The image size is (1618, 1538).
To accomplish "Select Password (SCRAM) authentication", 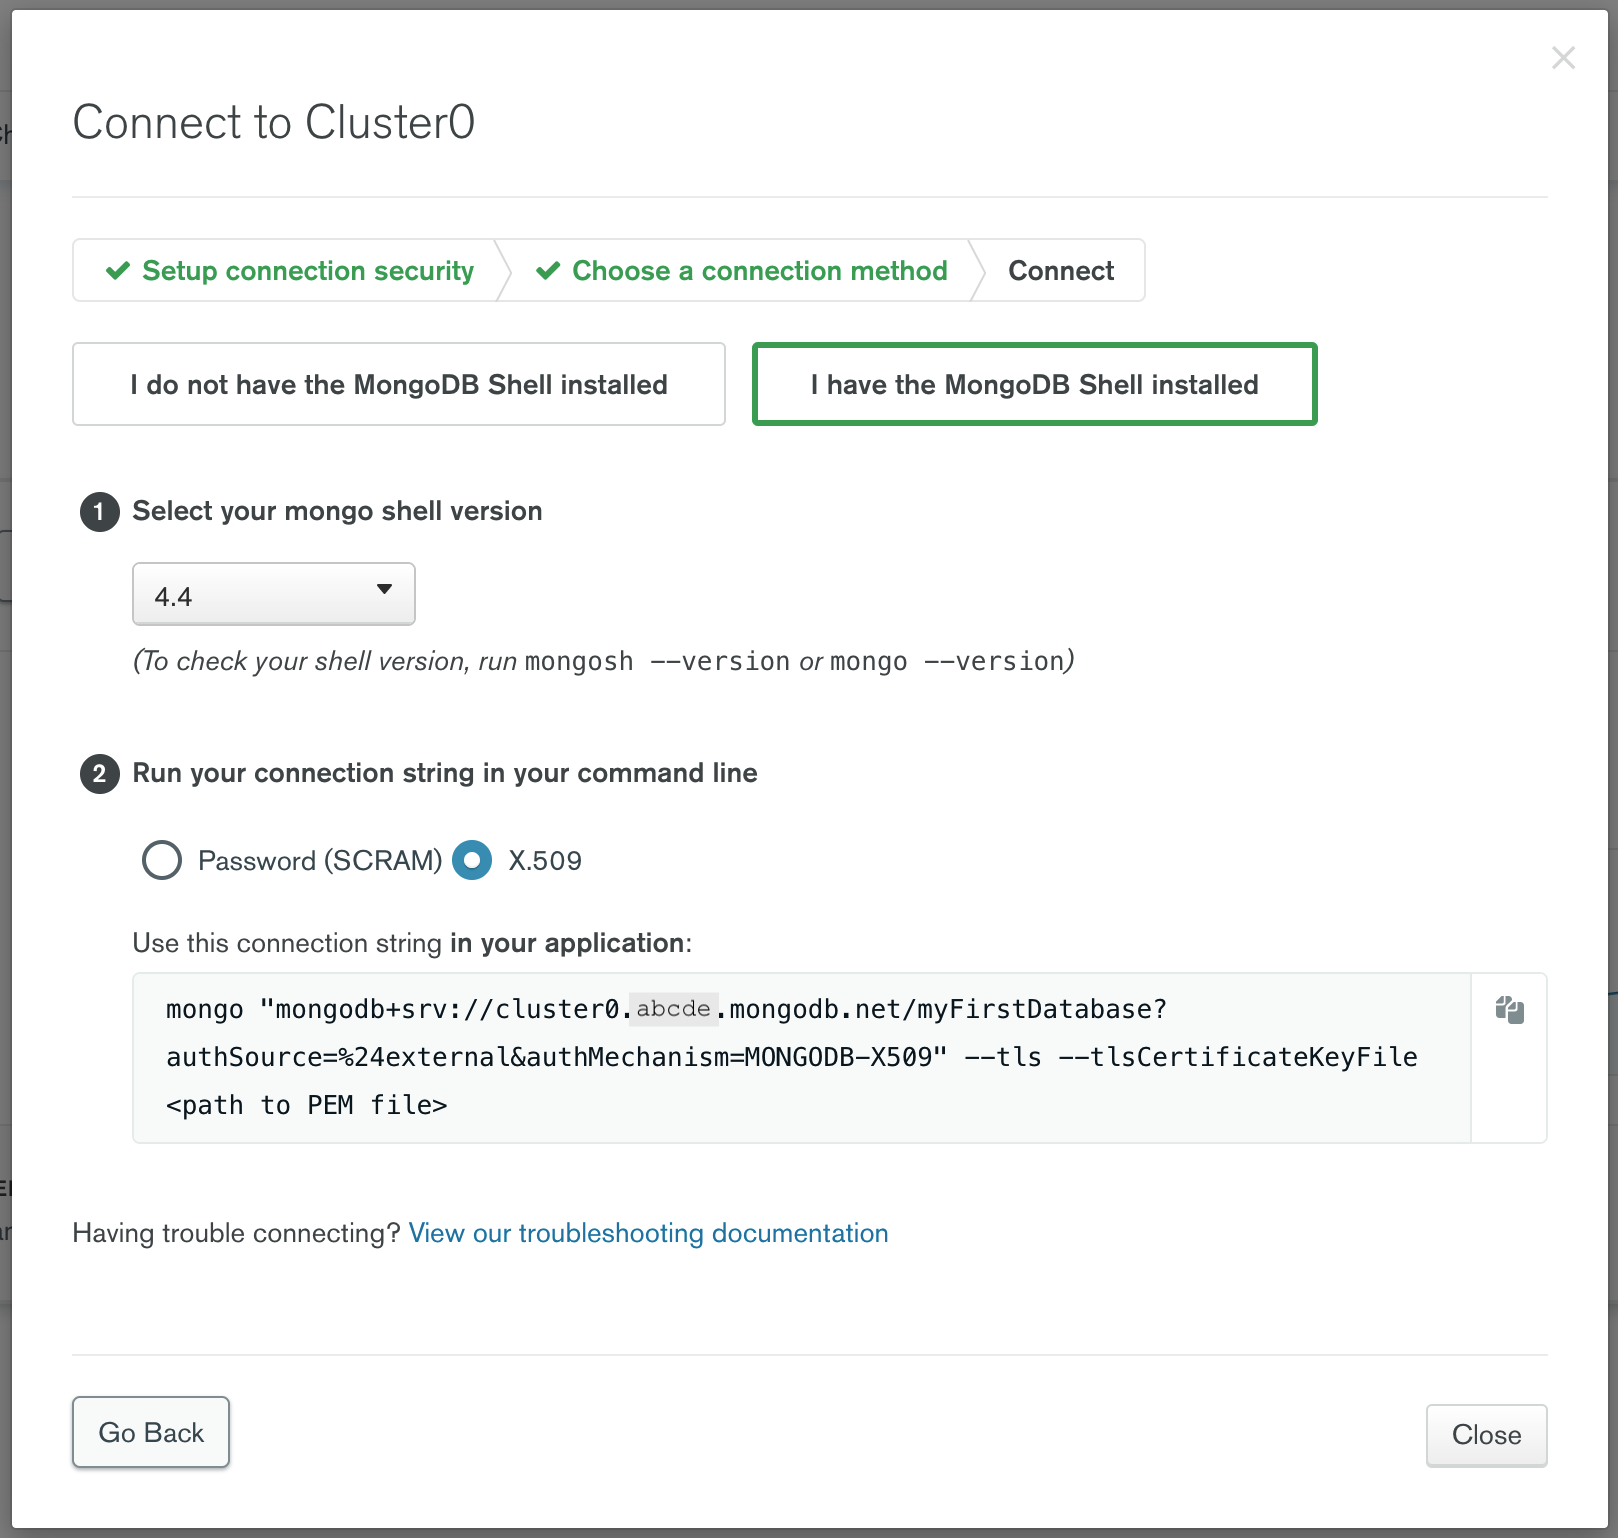I will click(x=162, y=860).
